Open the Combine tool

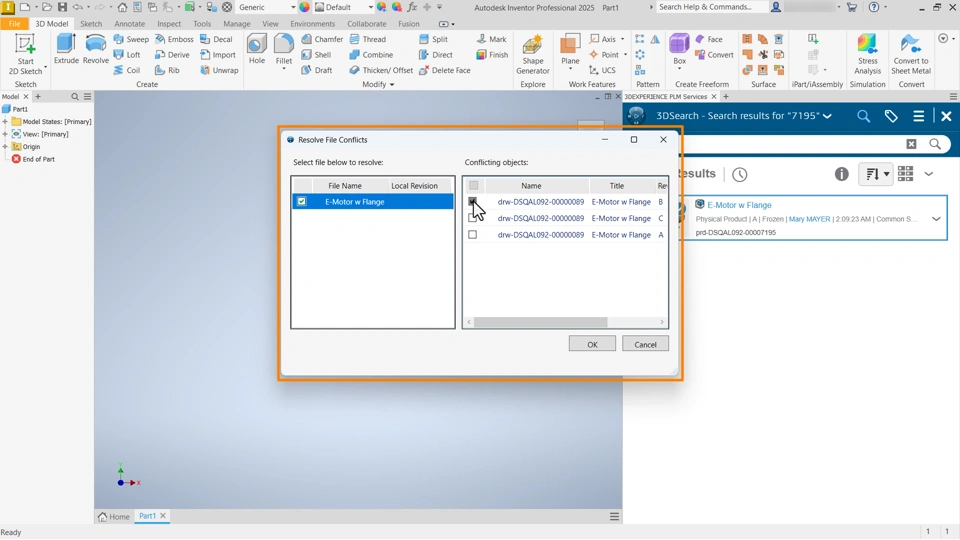coord(371,54)
